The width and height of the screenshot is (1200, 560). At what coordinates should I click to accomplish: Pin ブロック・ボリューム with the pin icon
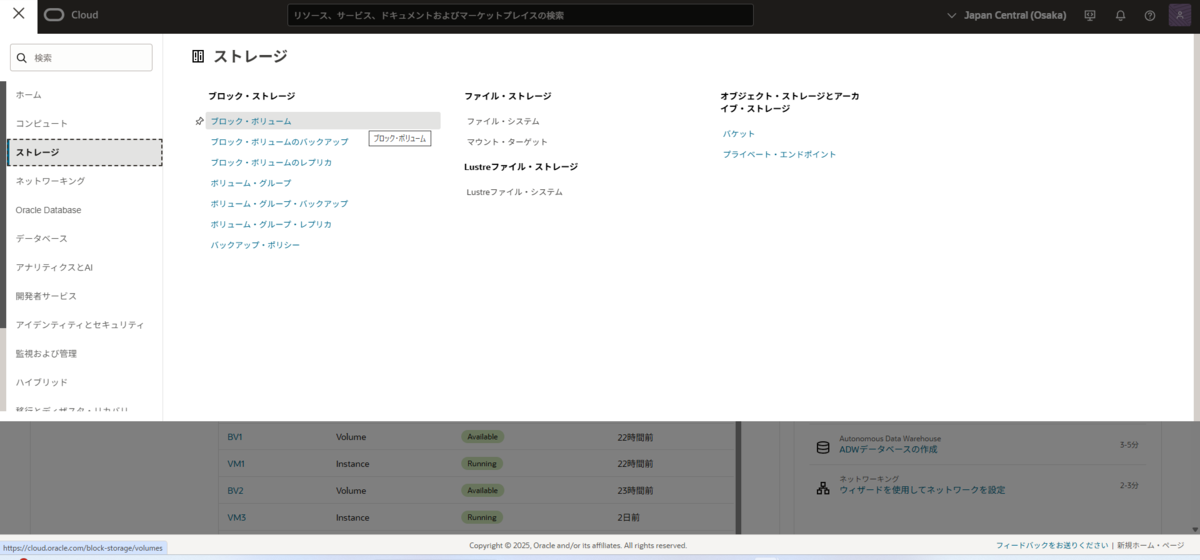[199, 121]
